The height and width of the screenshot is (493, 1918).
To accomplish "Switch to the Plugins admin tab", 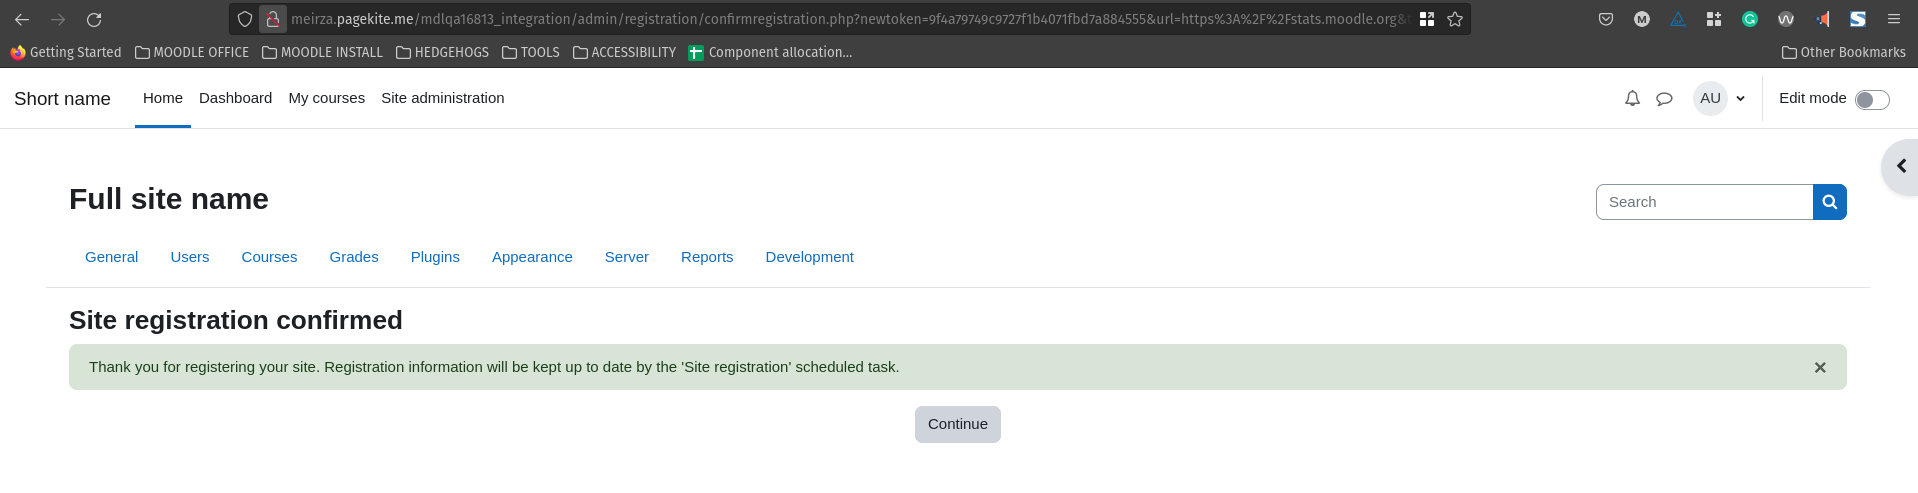I will 435,257.
